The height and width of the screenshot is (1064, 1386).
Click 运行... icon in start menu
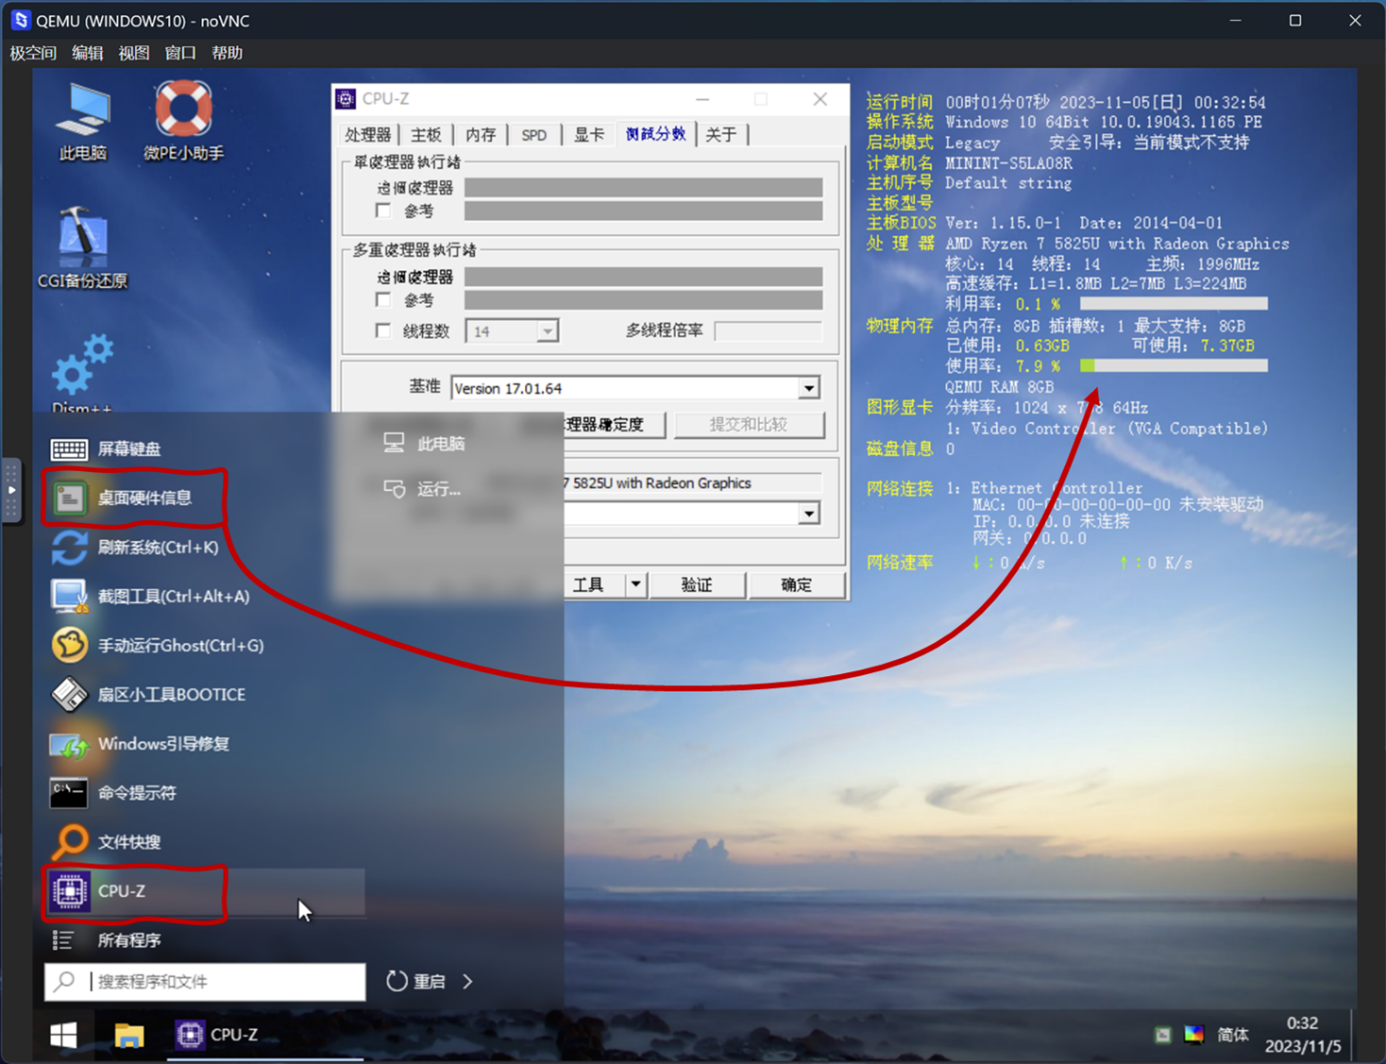point(394,489)
